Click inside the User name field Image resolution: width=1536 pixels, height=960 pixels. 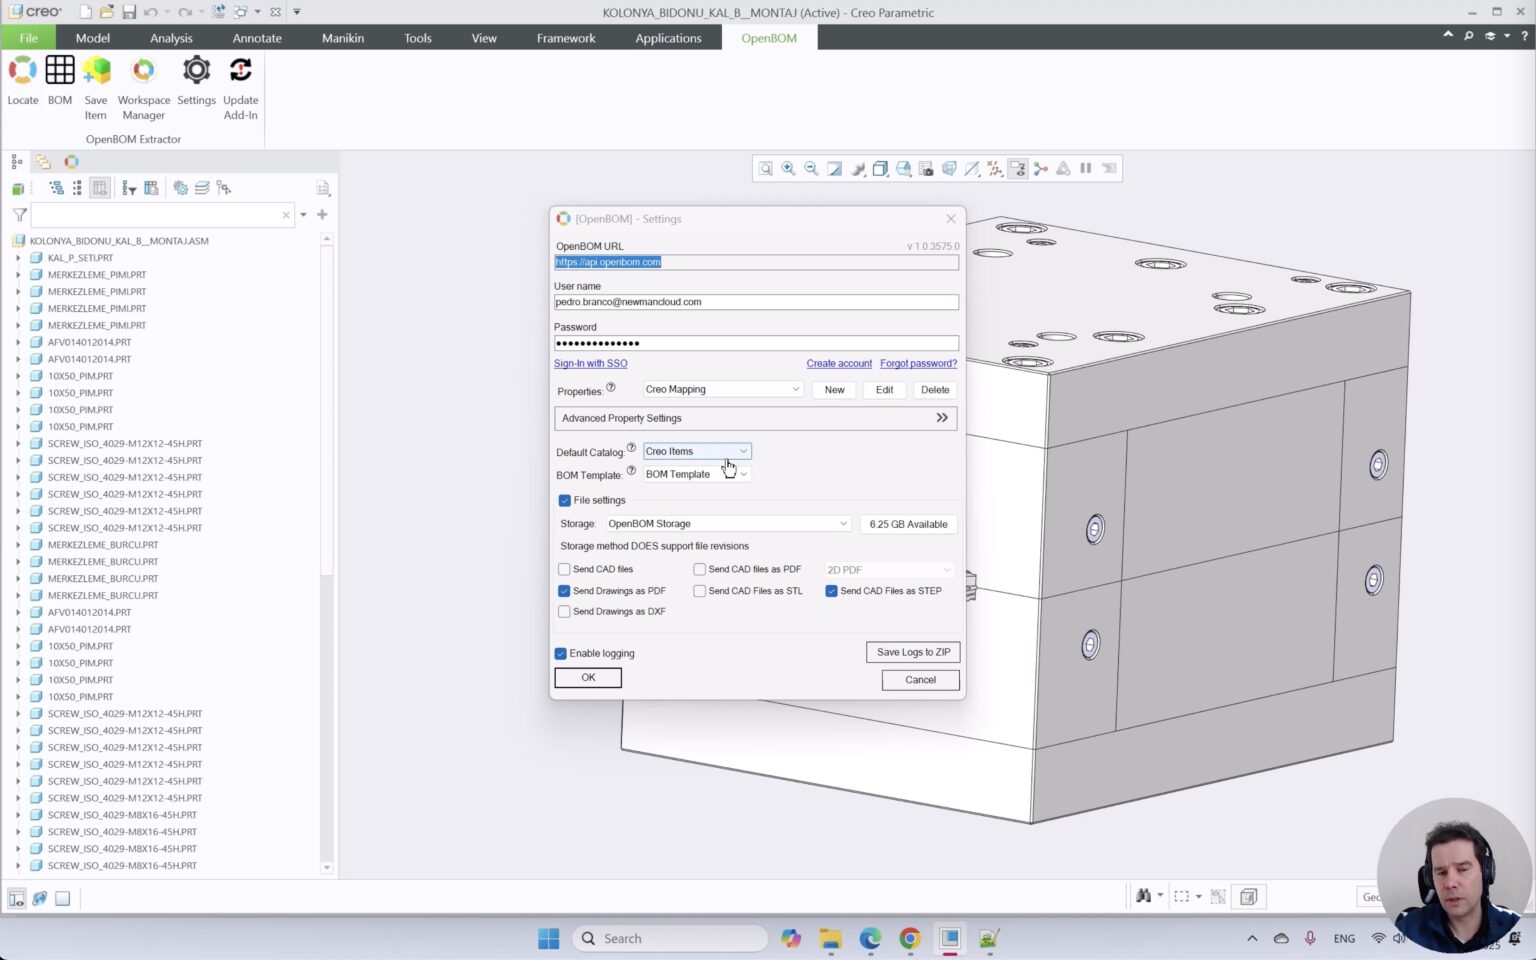[756, 302]
